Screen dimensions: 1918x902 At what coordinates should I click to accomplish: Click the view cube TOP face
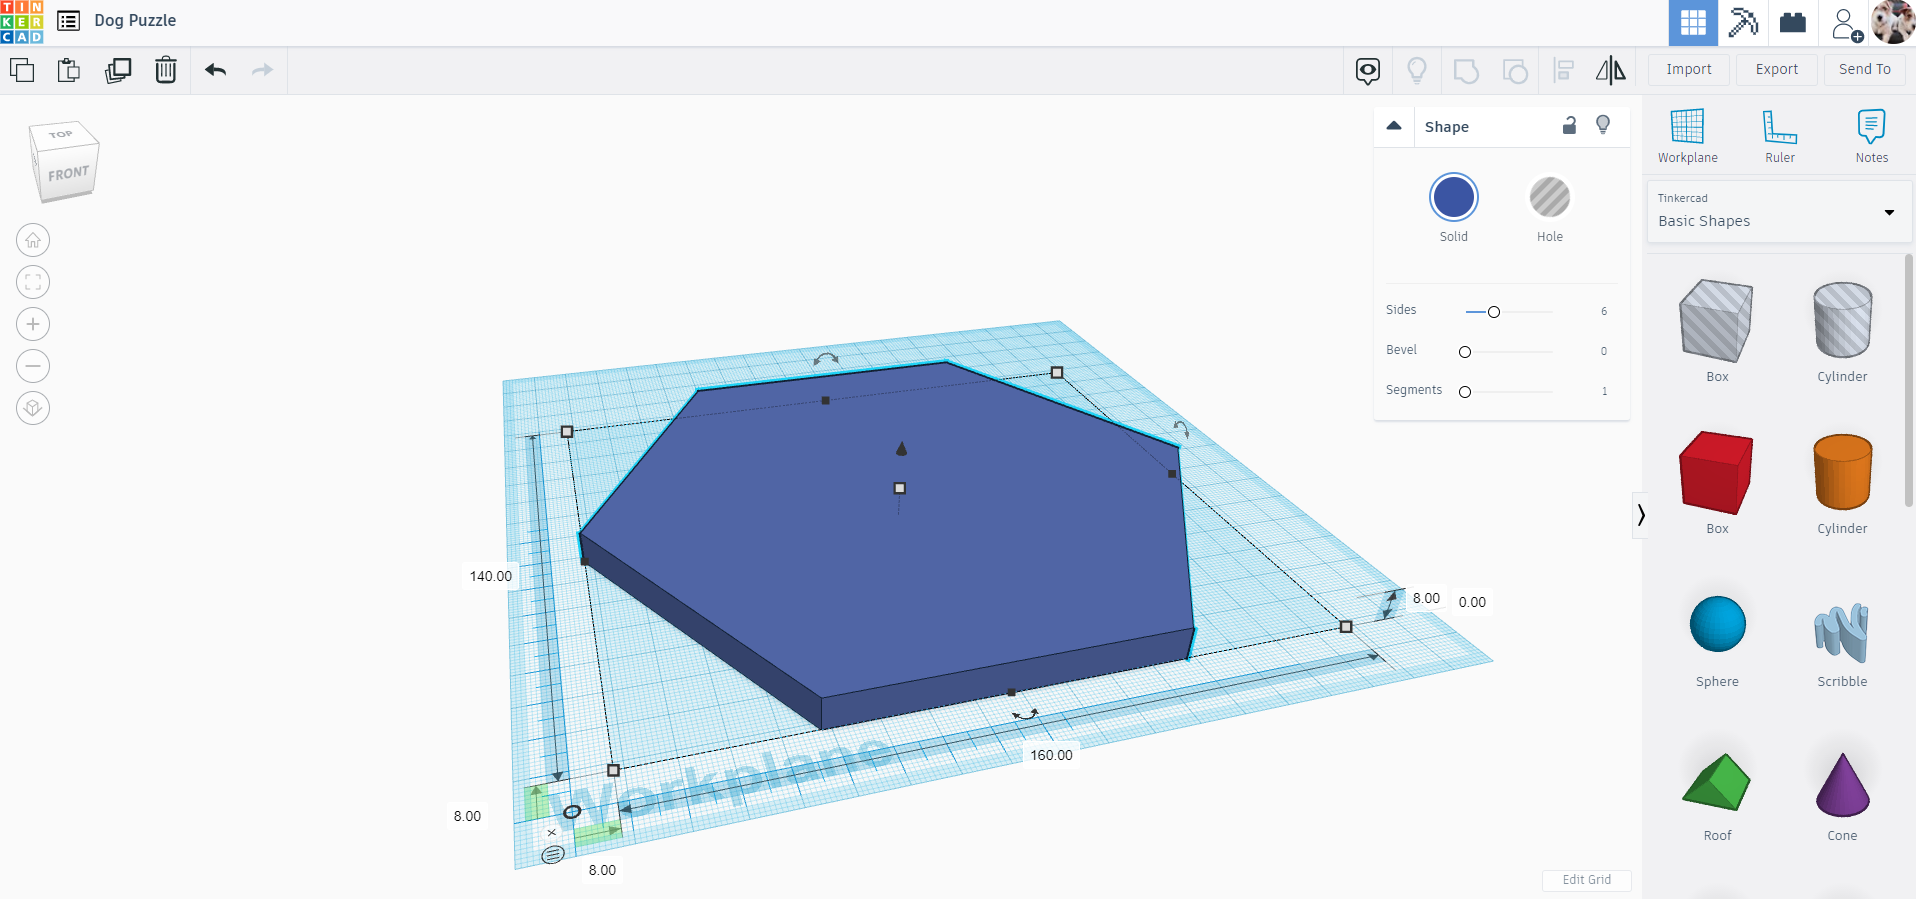[x=61, y=134]
